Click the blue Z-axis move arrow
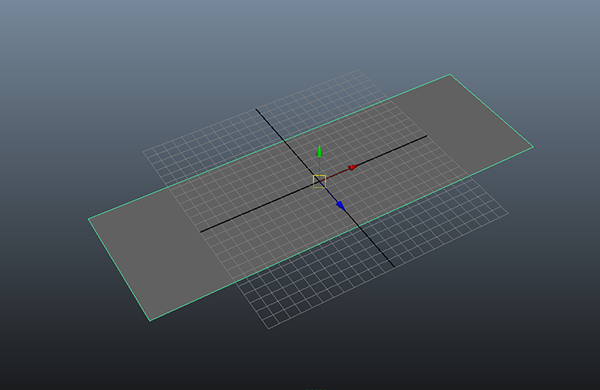The width and height of the screenshot is (600, 390). tap(341, 206)
